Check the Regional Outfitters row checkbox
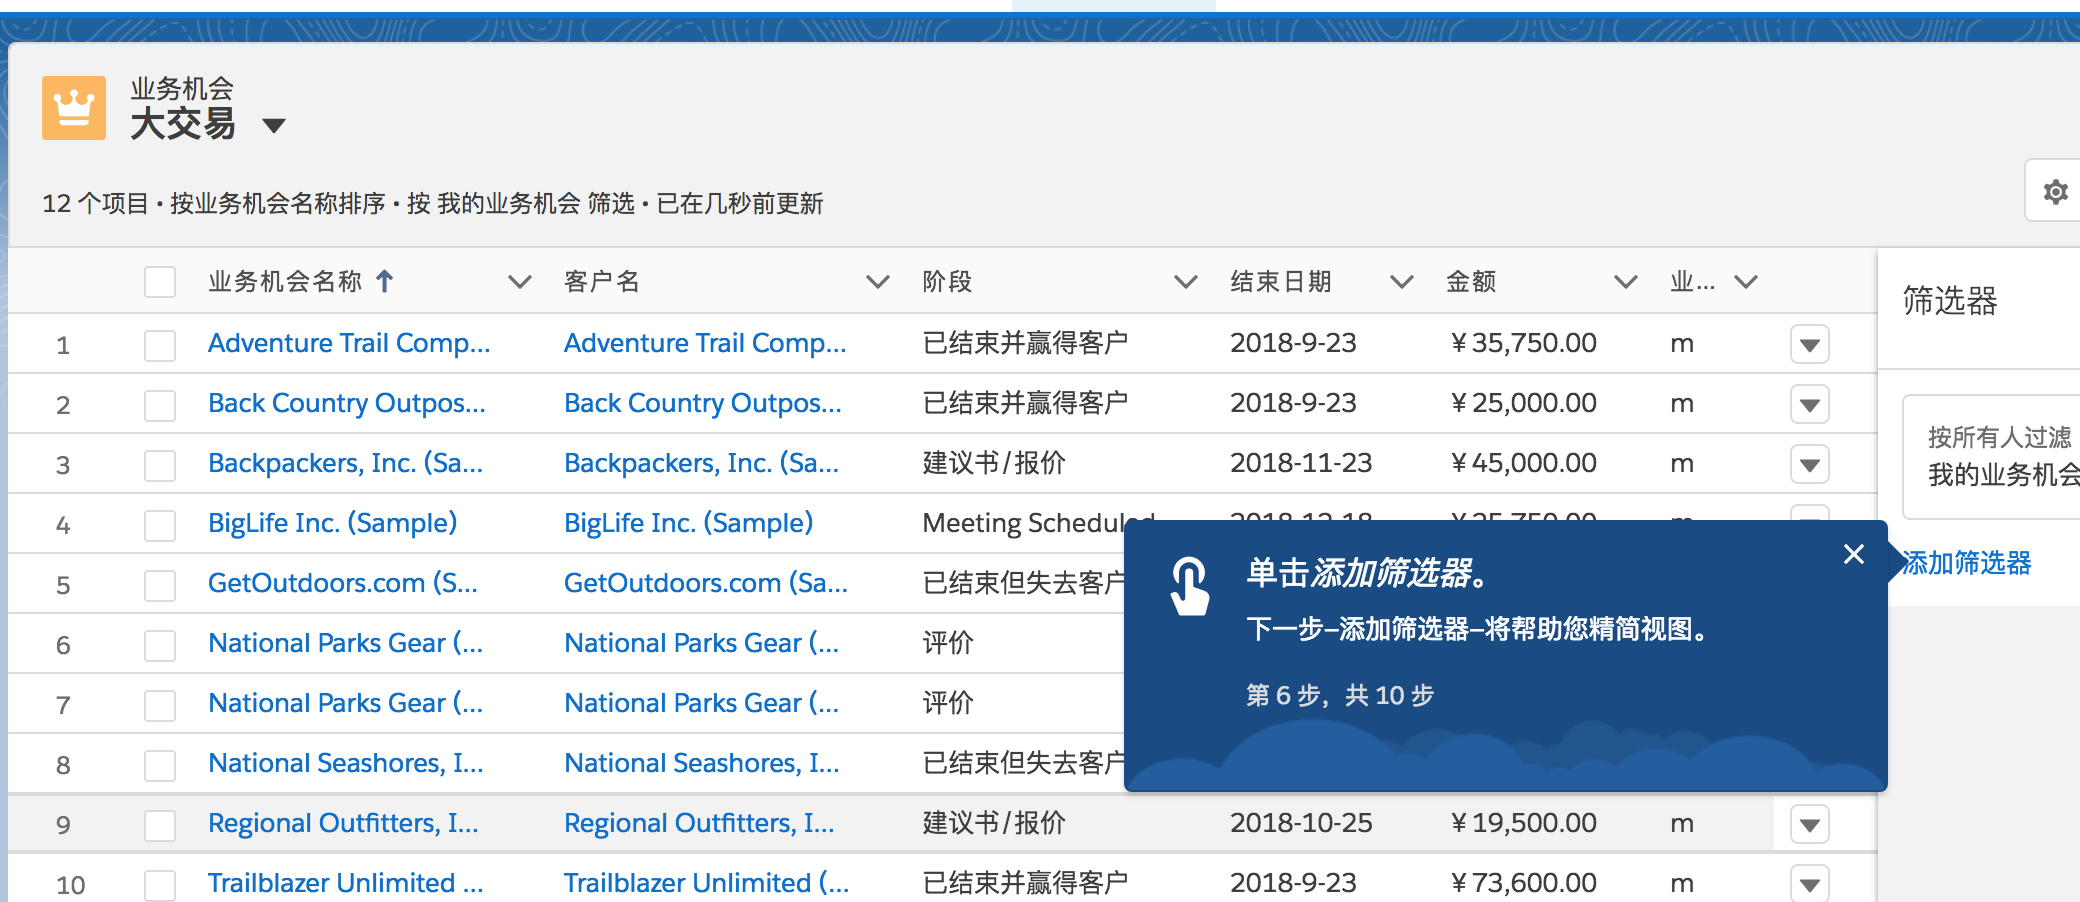The height and width of the screenshot is (902, 2080). 160,825
